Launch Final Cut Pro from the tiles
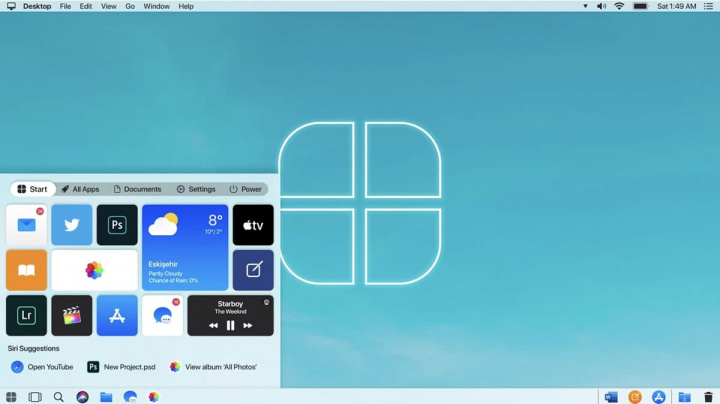Screen dimensions: 720x404 72,316
